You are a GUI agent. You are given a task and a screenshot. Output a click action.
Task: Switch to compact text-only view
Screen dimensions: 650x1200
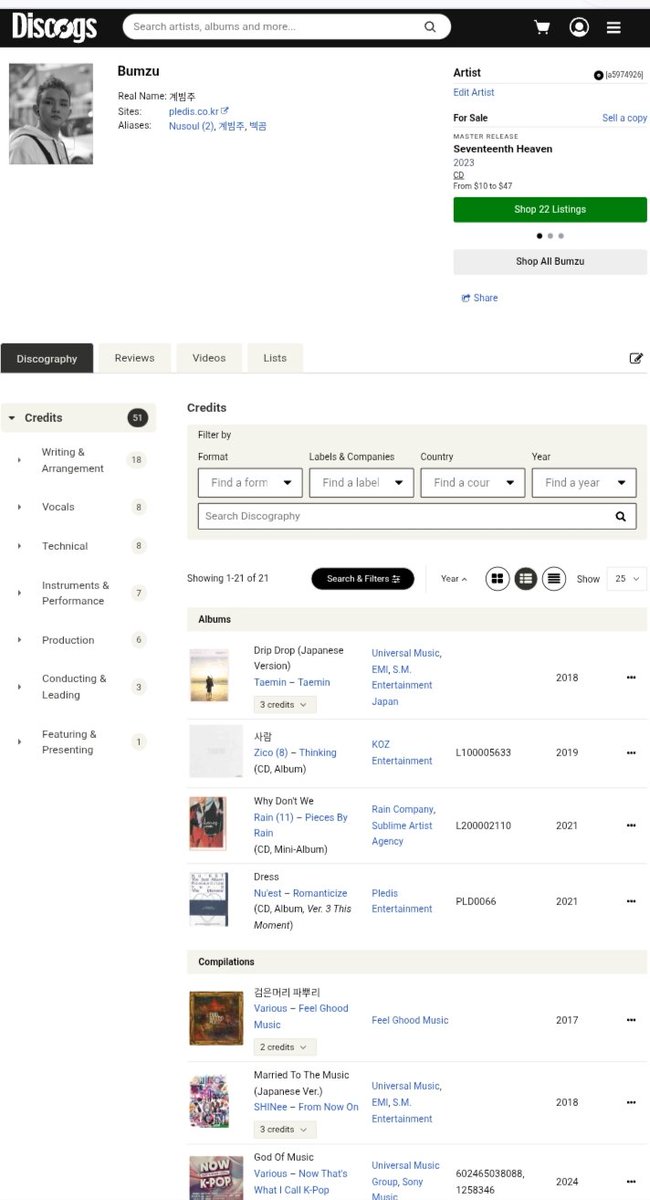coord(554,579)
